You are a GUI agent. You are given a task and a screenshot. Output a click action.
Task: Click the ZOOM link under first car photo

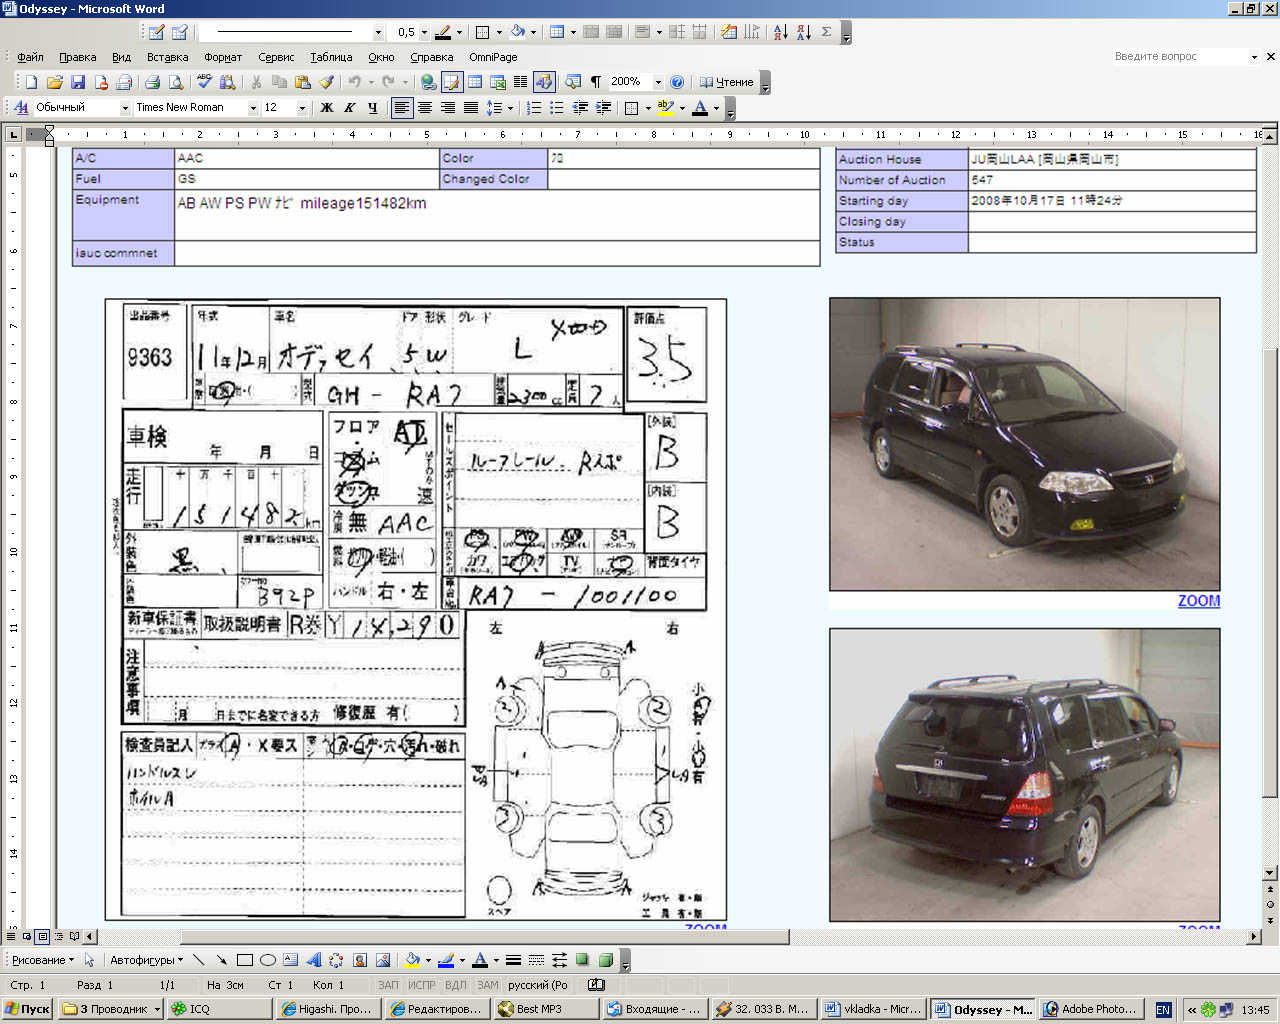click(1198, 601)
